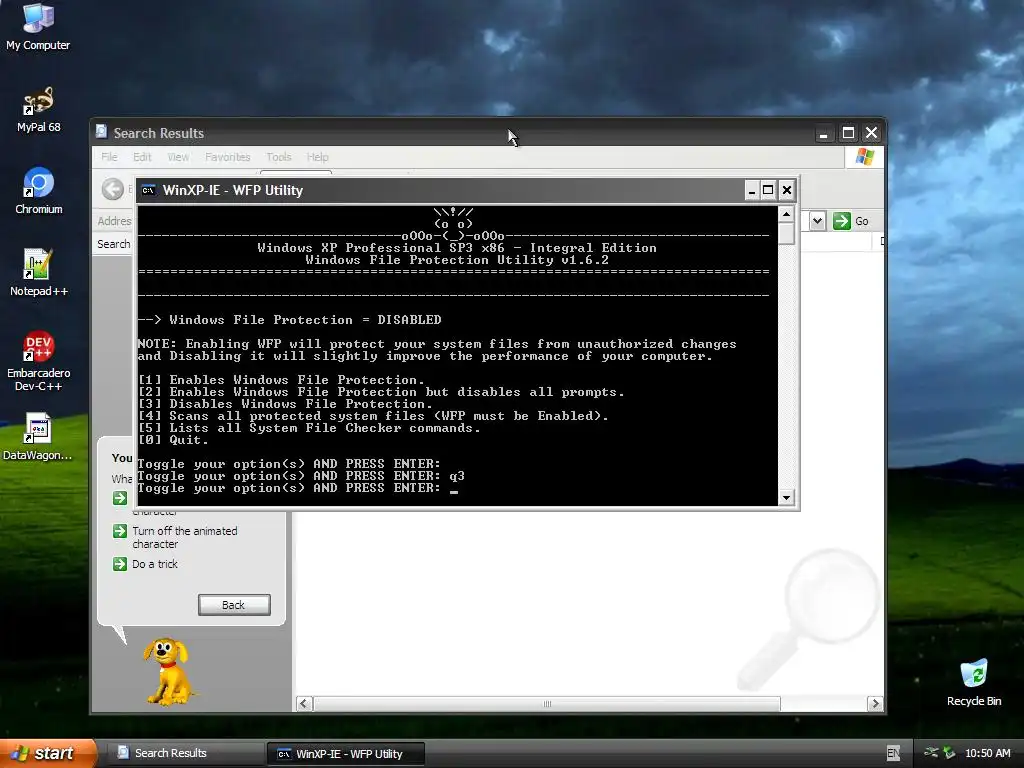Click the language indicator in the system tray

click(x=893, y=753)
